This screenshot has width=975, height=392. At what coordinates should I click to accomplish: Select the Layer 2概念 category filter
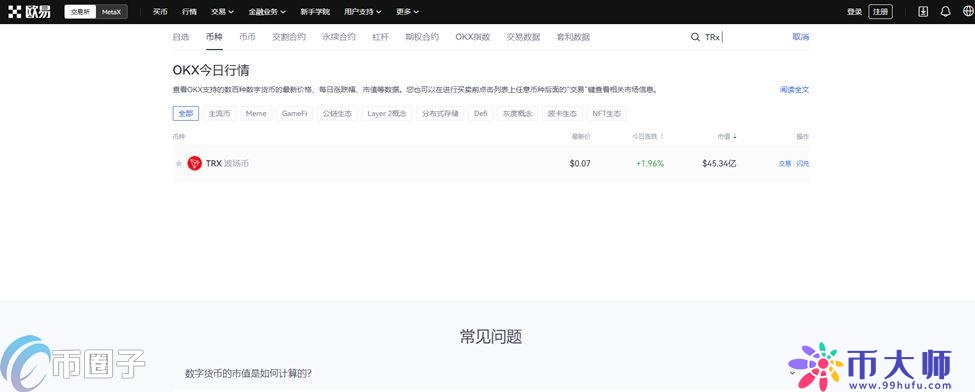(387, 114)
